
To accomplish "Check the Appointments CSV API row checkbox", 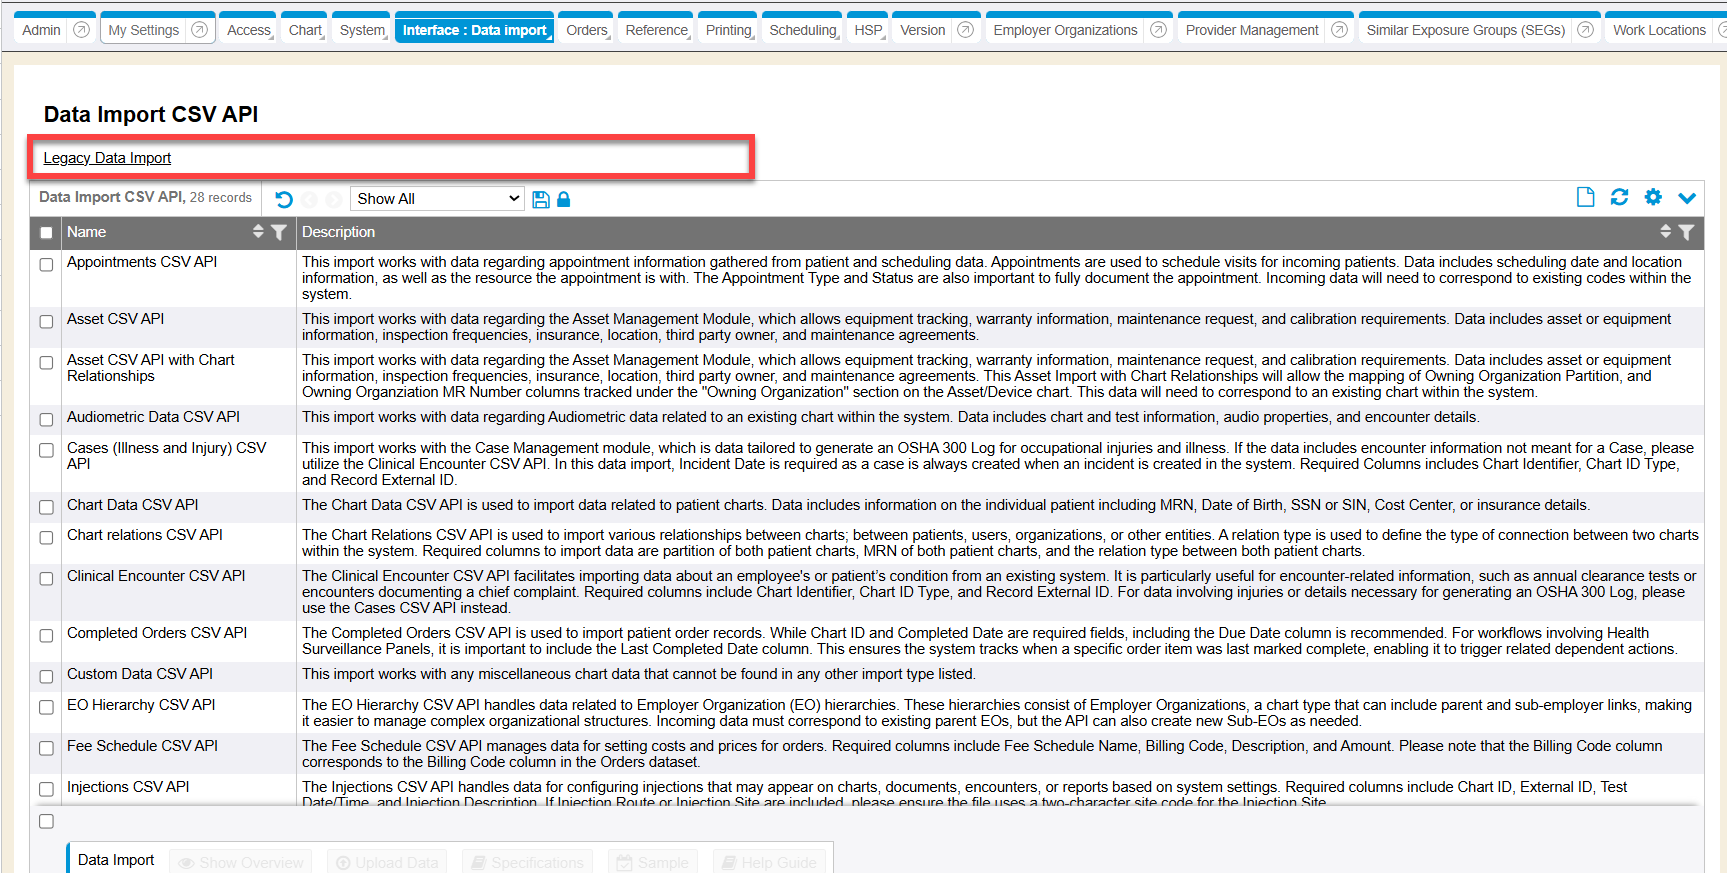I will pos(46,265).
